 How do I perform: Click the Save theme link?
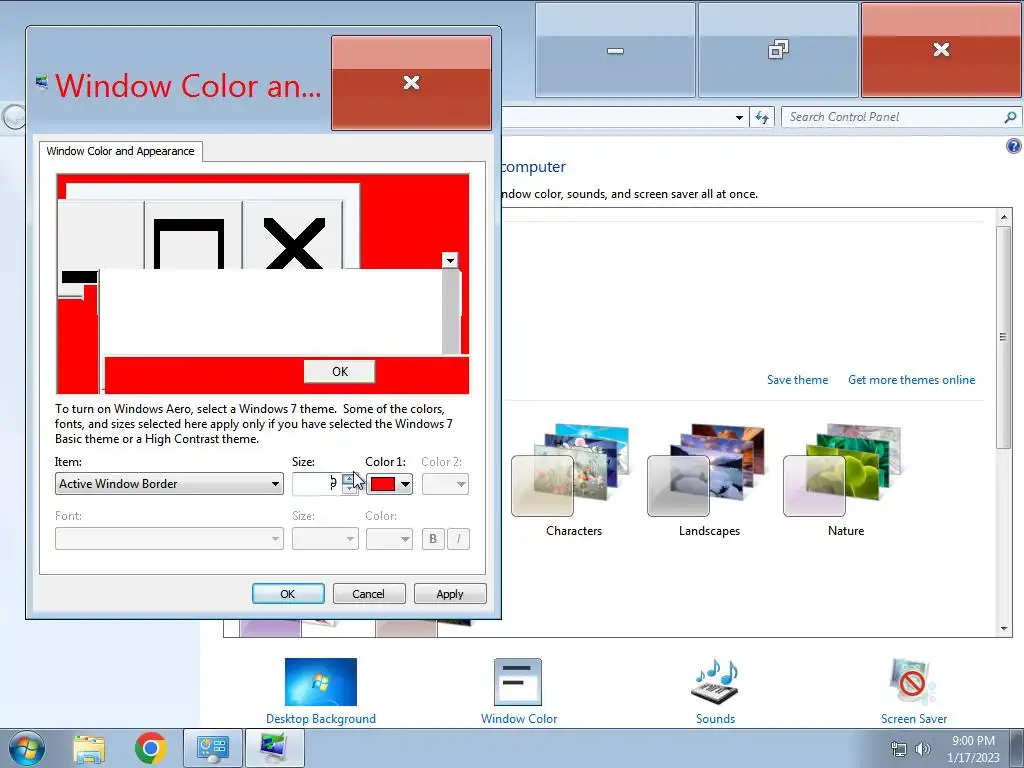coord(797,379)
